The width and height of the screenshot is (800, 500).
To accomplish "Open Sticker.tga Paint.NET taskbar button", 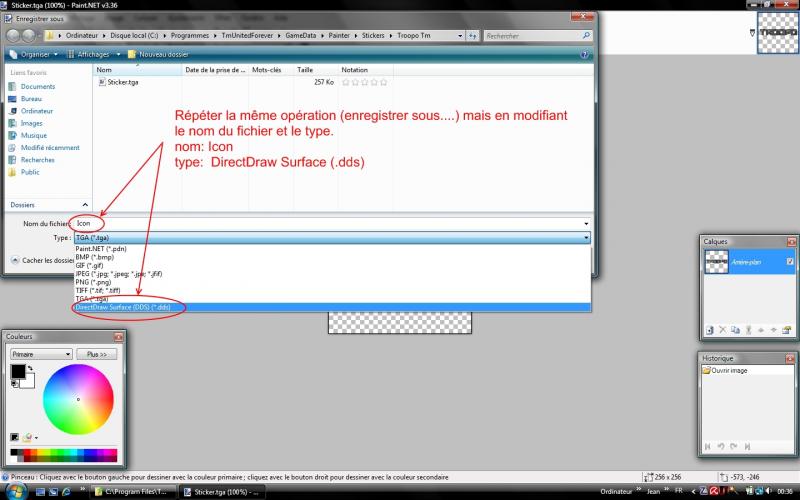I will [x=222, y=492].
